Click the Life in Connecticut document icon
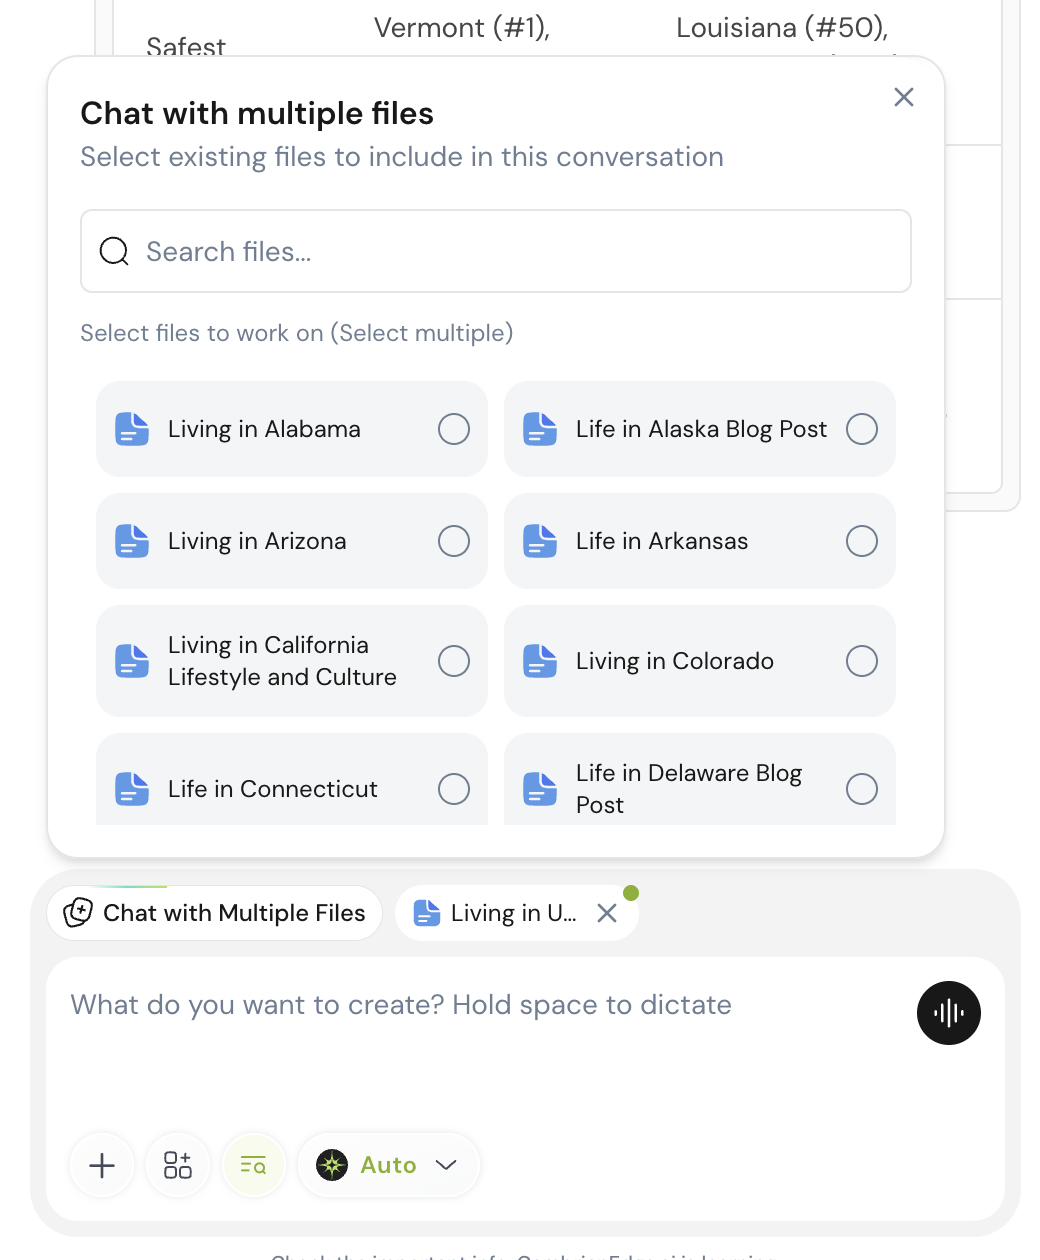The height and width of the screenshot is (1260, 1040). click(132, 789)
